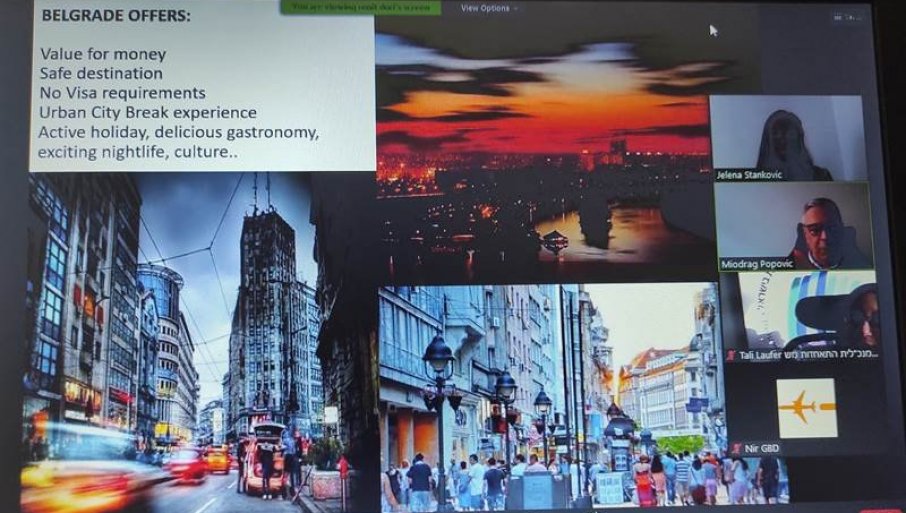This screenshot has width=906, height=513.
Task: Select Tali Laufer's video tile
Action: pos(798,310)
